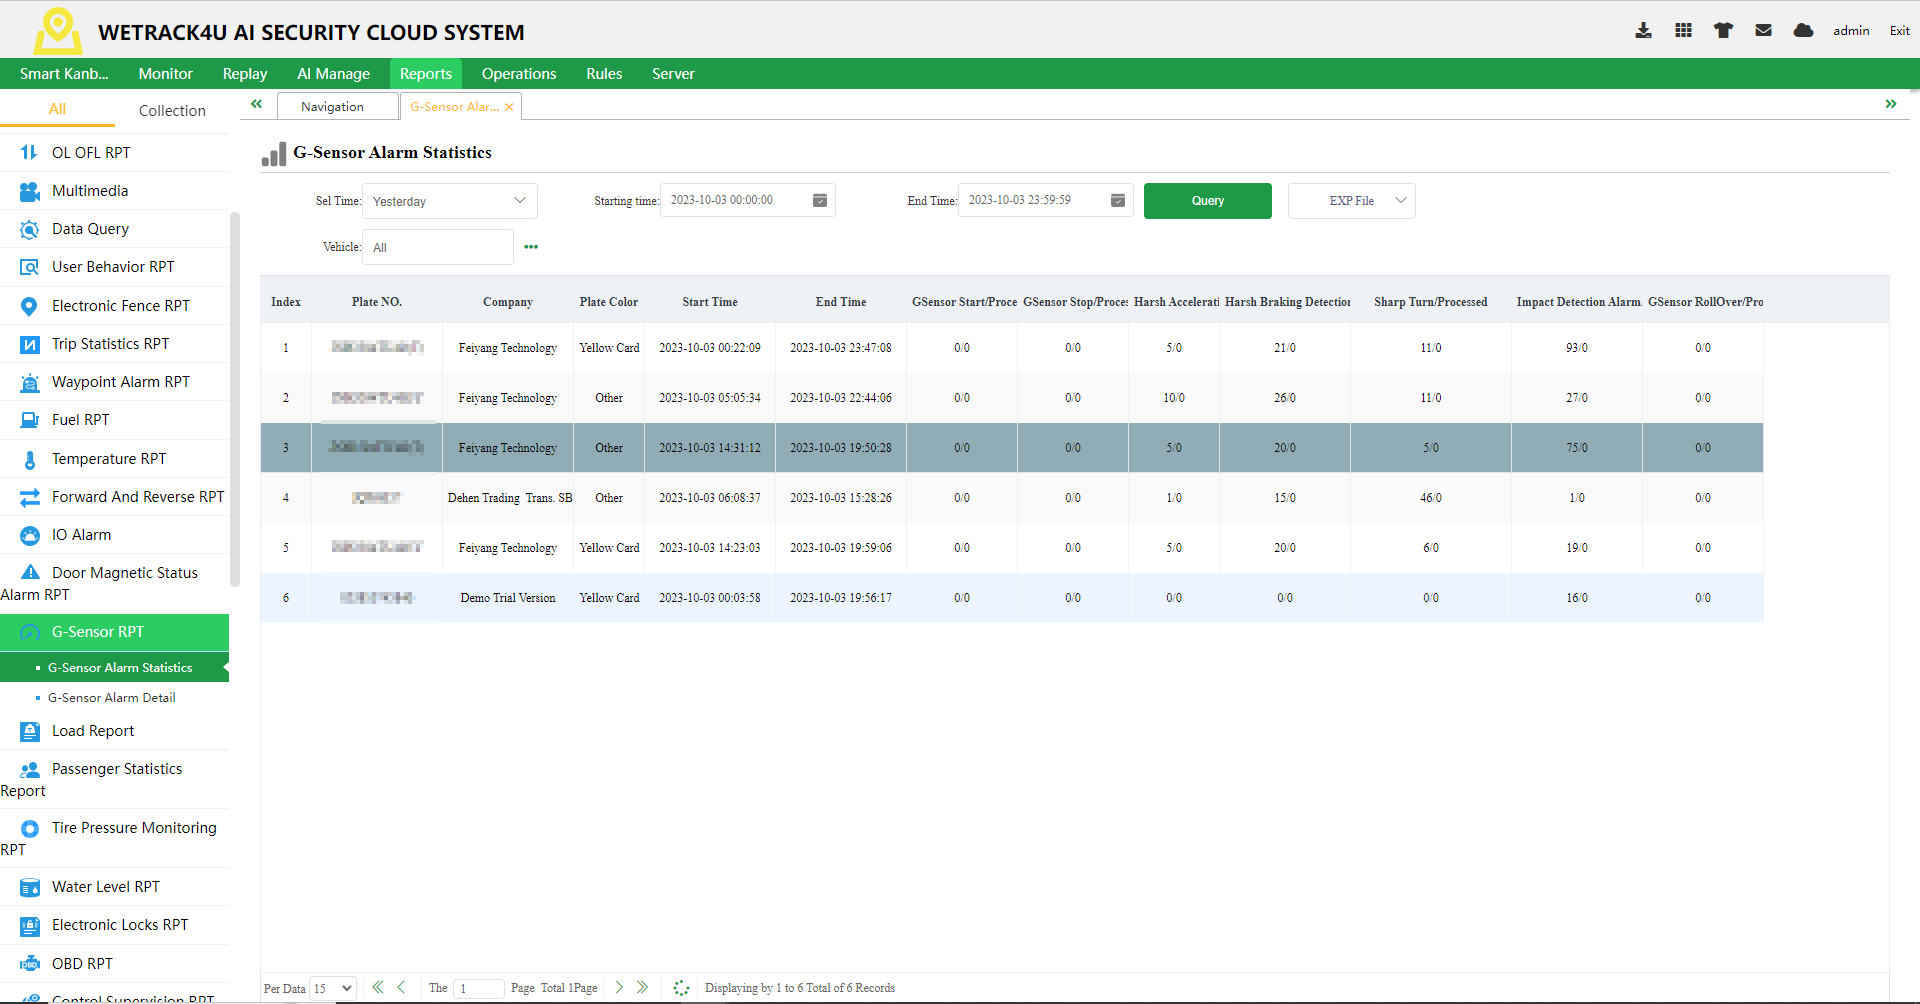Open the Starting time date picker
The image size is (1920, 1004).
click(819, 200)
